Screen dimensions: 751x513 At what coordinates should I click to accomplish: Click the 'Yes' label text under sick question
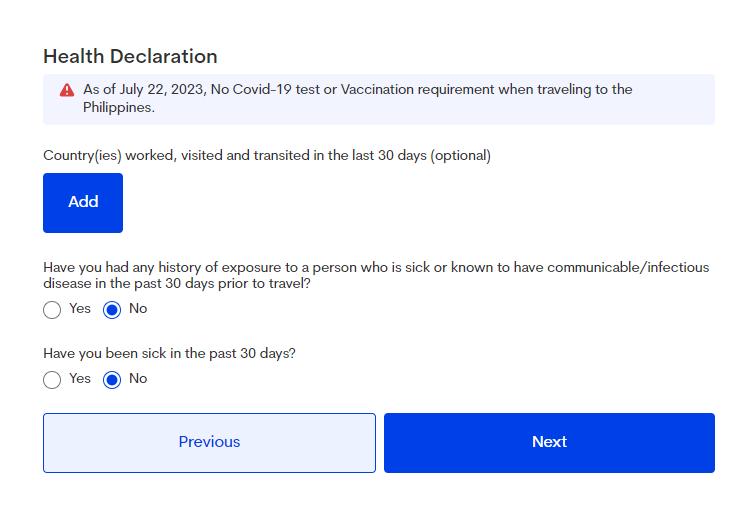tap(80, 378)
